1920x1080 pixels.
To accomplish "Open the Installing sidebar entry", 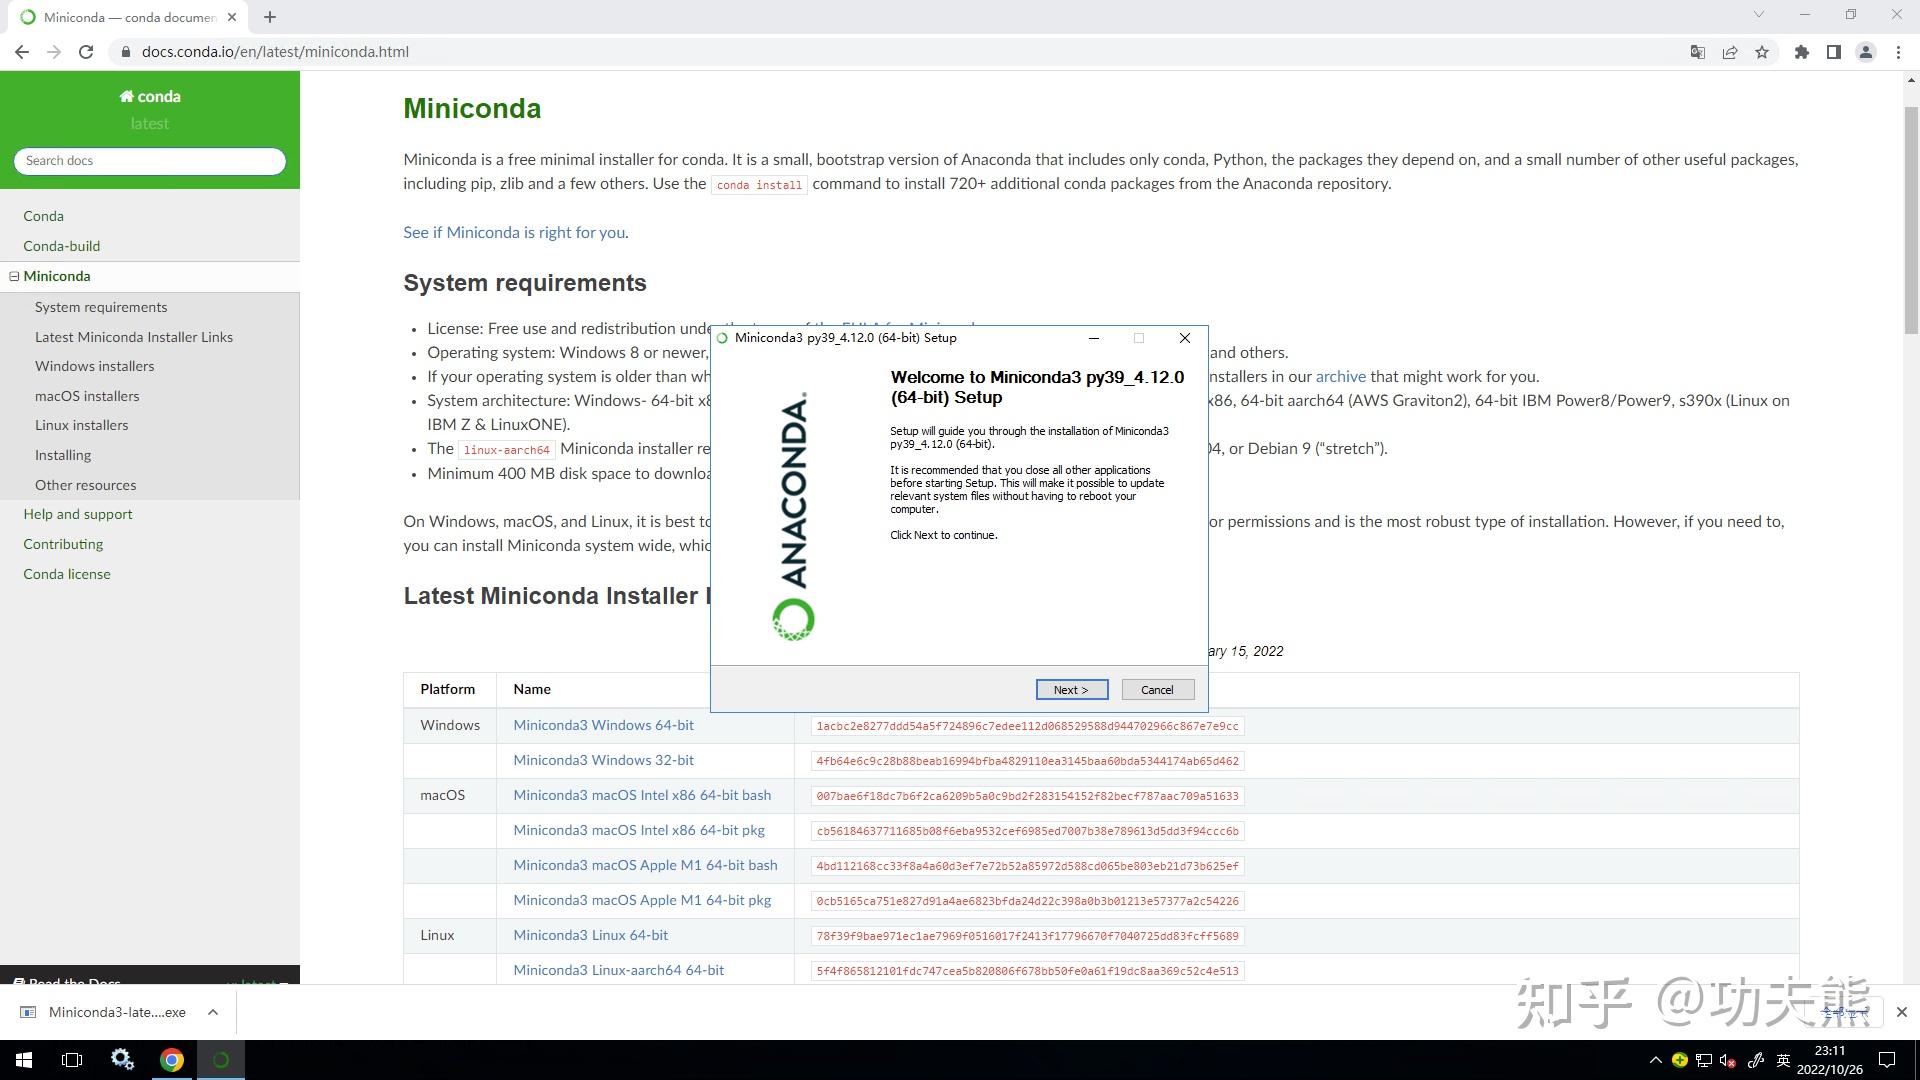I will 63,455.
